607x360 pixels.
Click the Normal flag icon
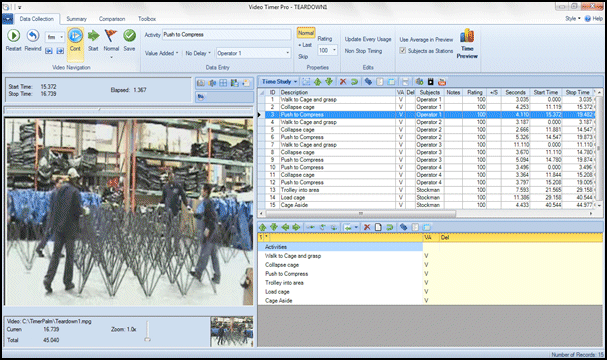point(111,36)
